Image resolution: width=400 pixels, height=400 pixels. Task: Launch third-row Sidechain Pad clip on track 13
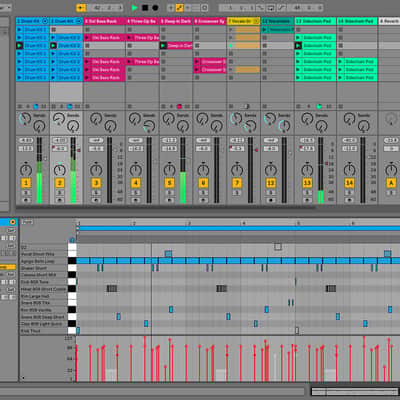pos(298,46)
